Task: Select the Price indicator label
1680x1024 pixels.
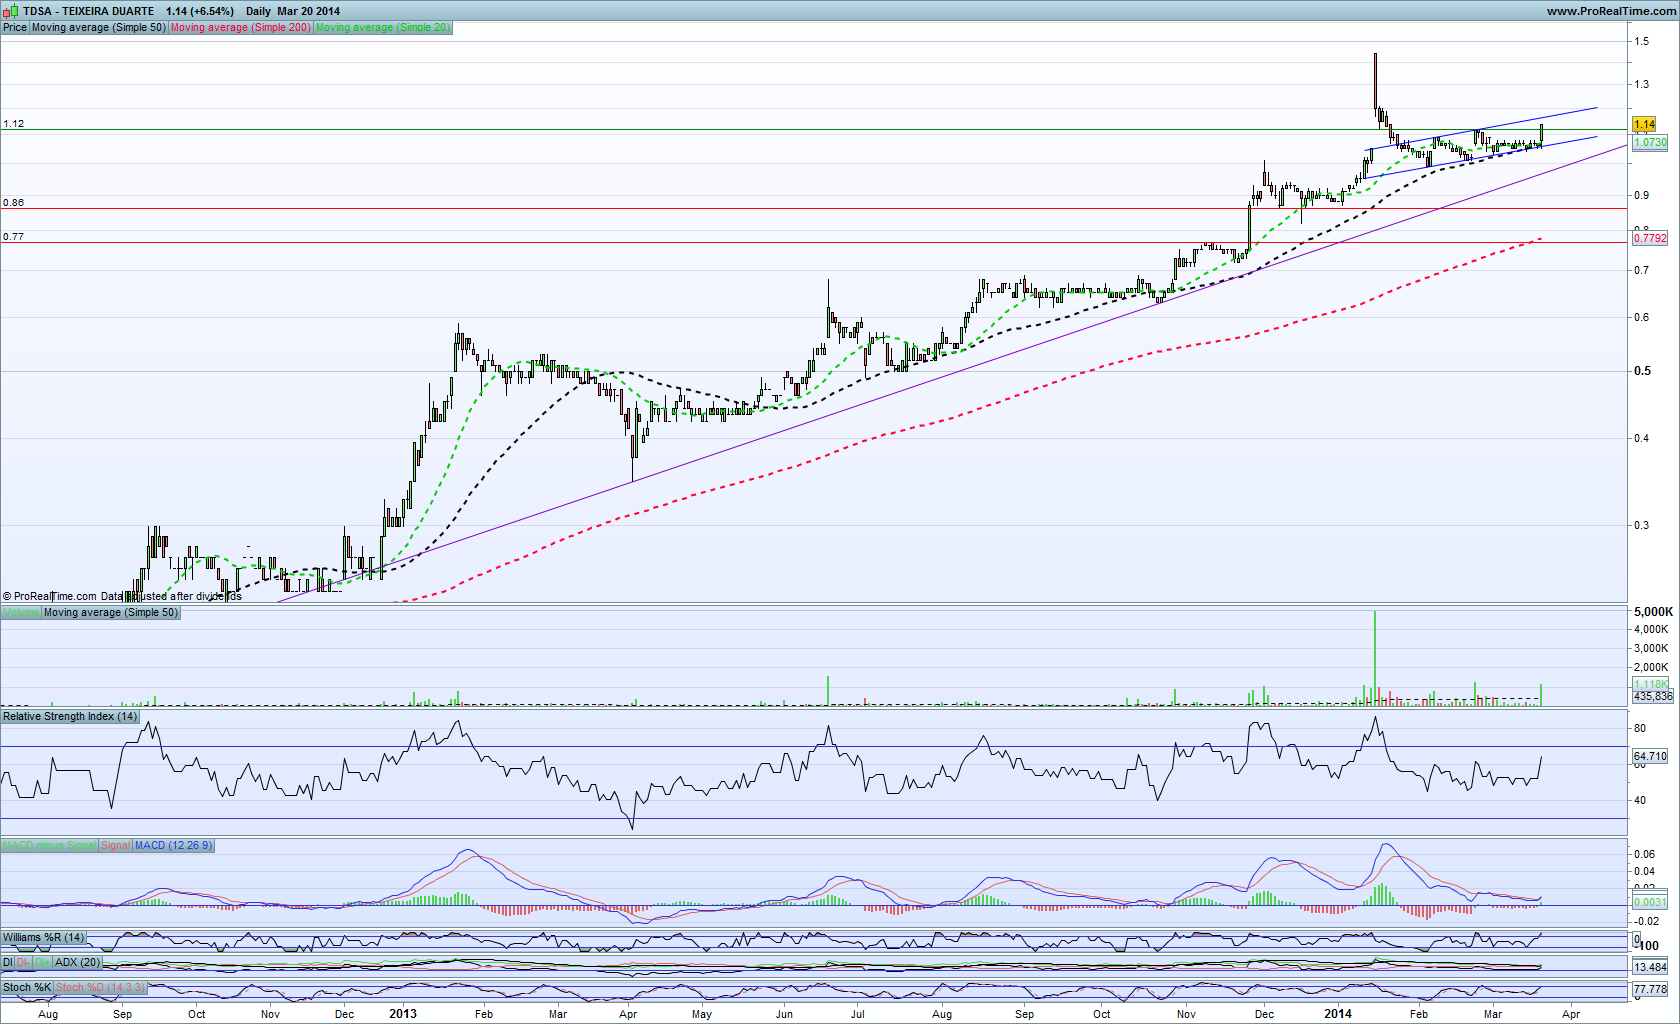Action: [15, 28]
